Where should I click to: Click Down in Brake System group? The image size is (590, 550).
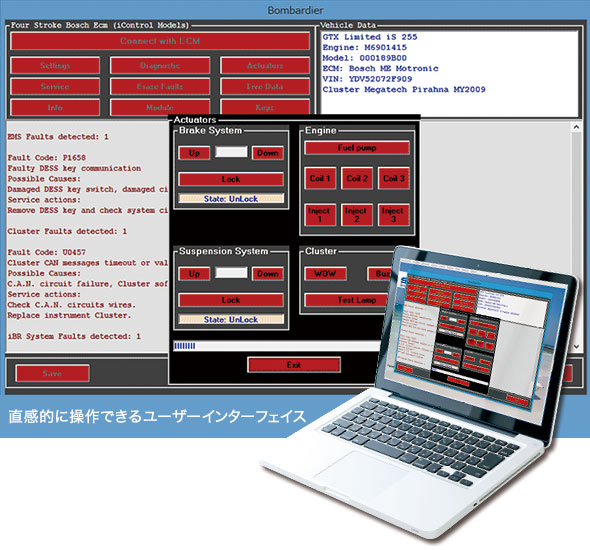[268, 153]
